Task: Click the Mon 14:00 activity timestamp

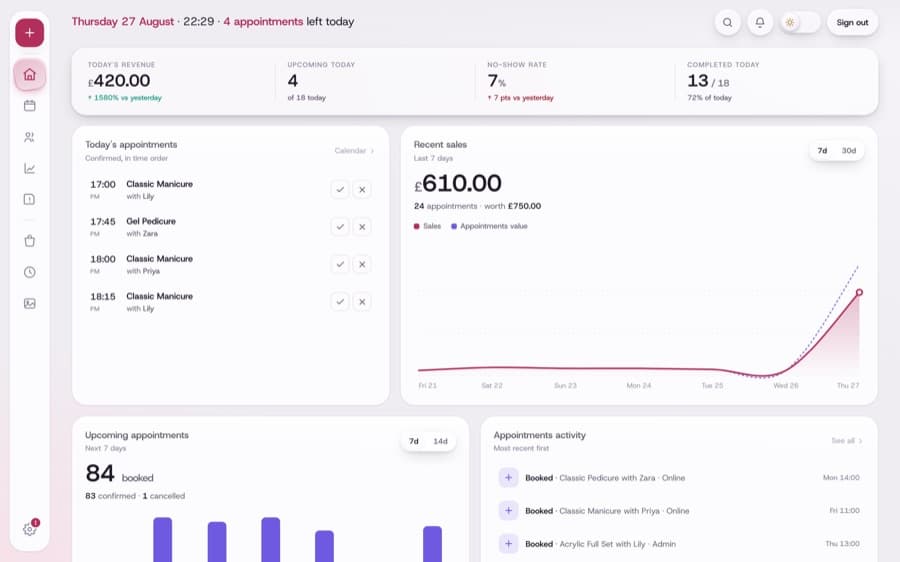Action: 841,478
